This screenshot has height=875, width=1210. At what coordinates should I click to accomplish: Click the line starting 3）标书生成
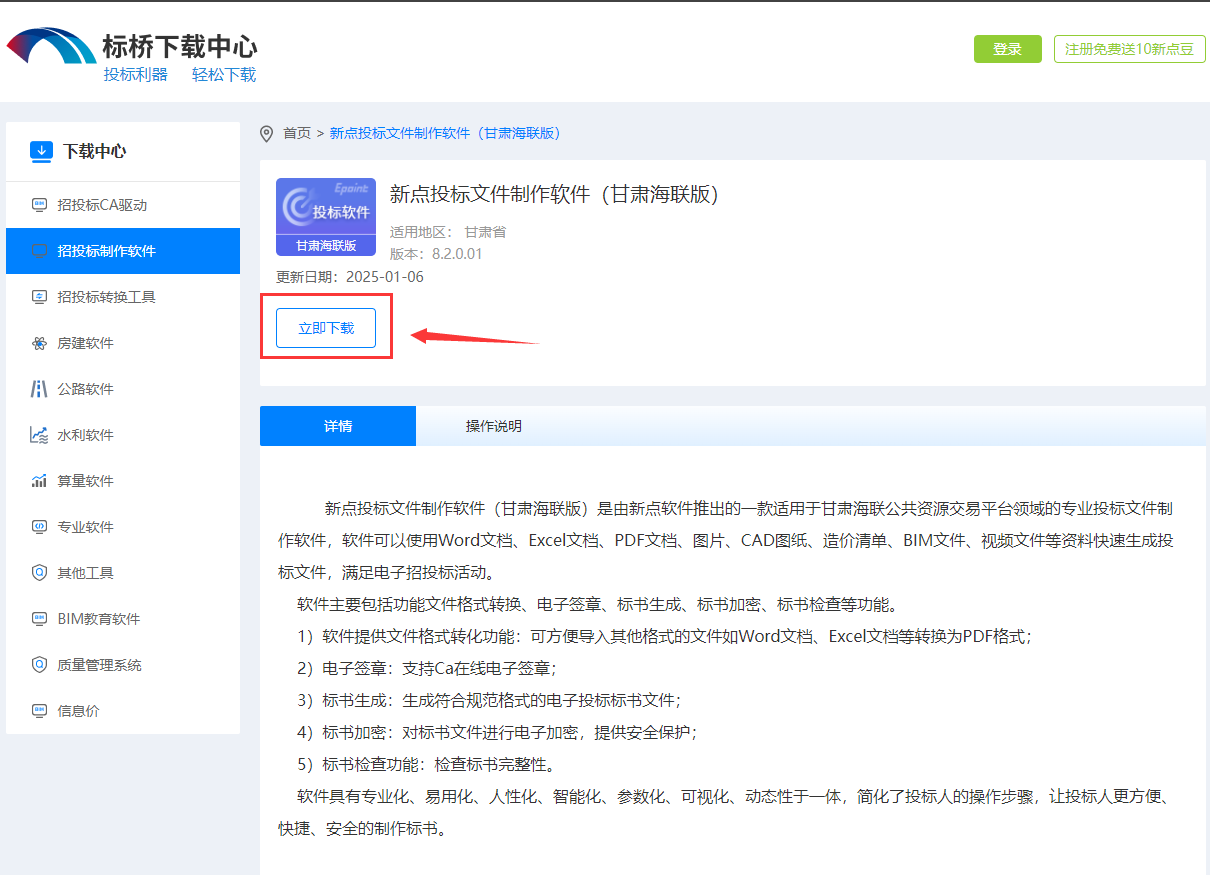[x=489, y=701]
